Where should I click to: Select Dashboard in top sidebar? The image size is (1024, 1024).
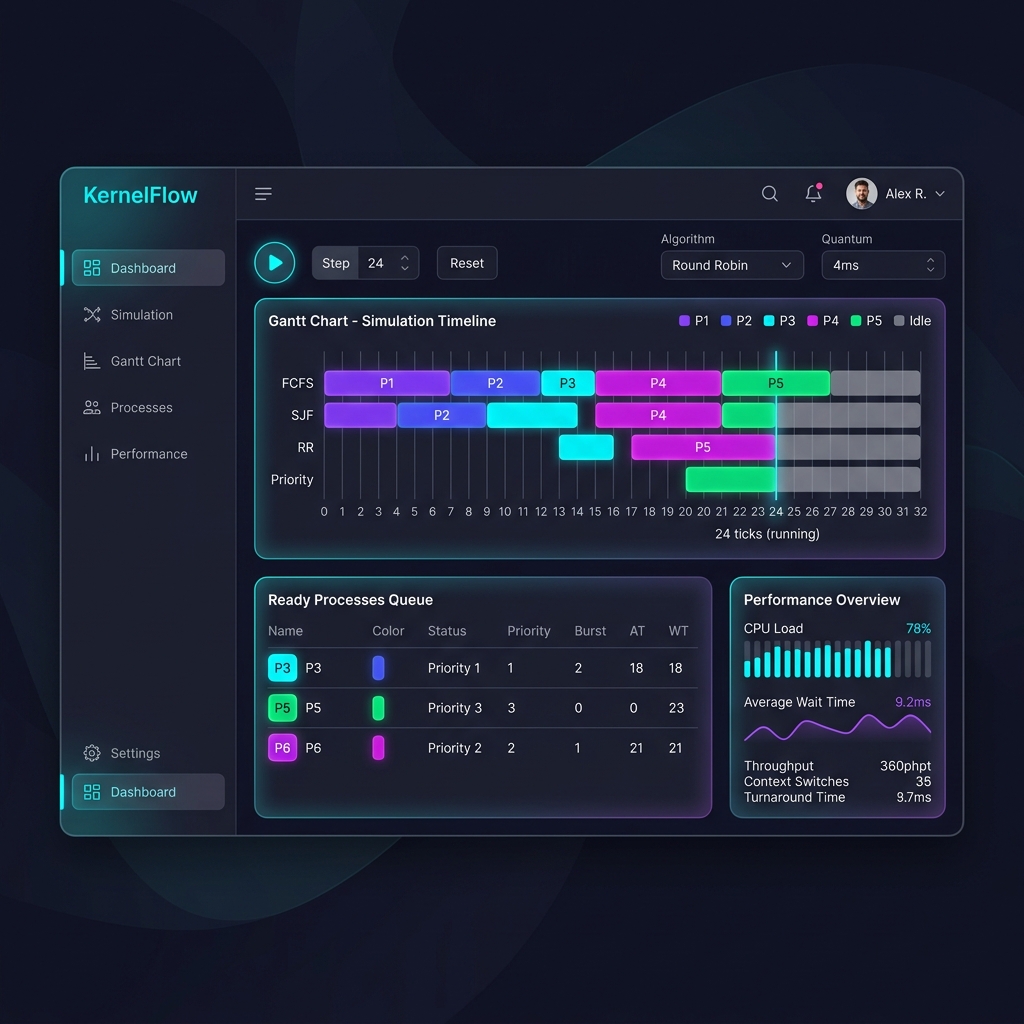pyautogui.click(x=148, y=268)
